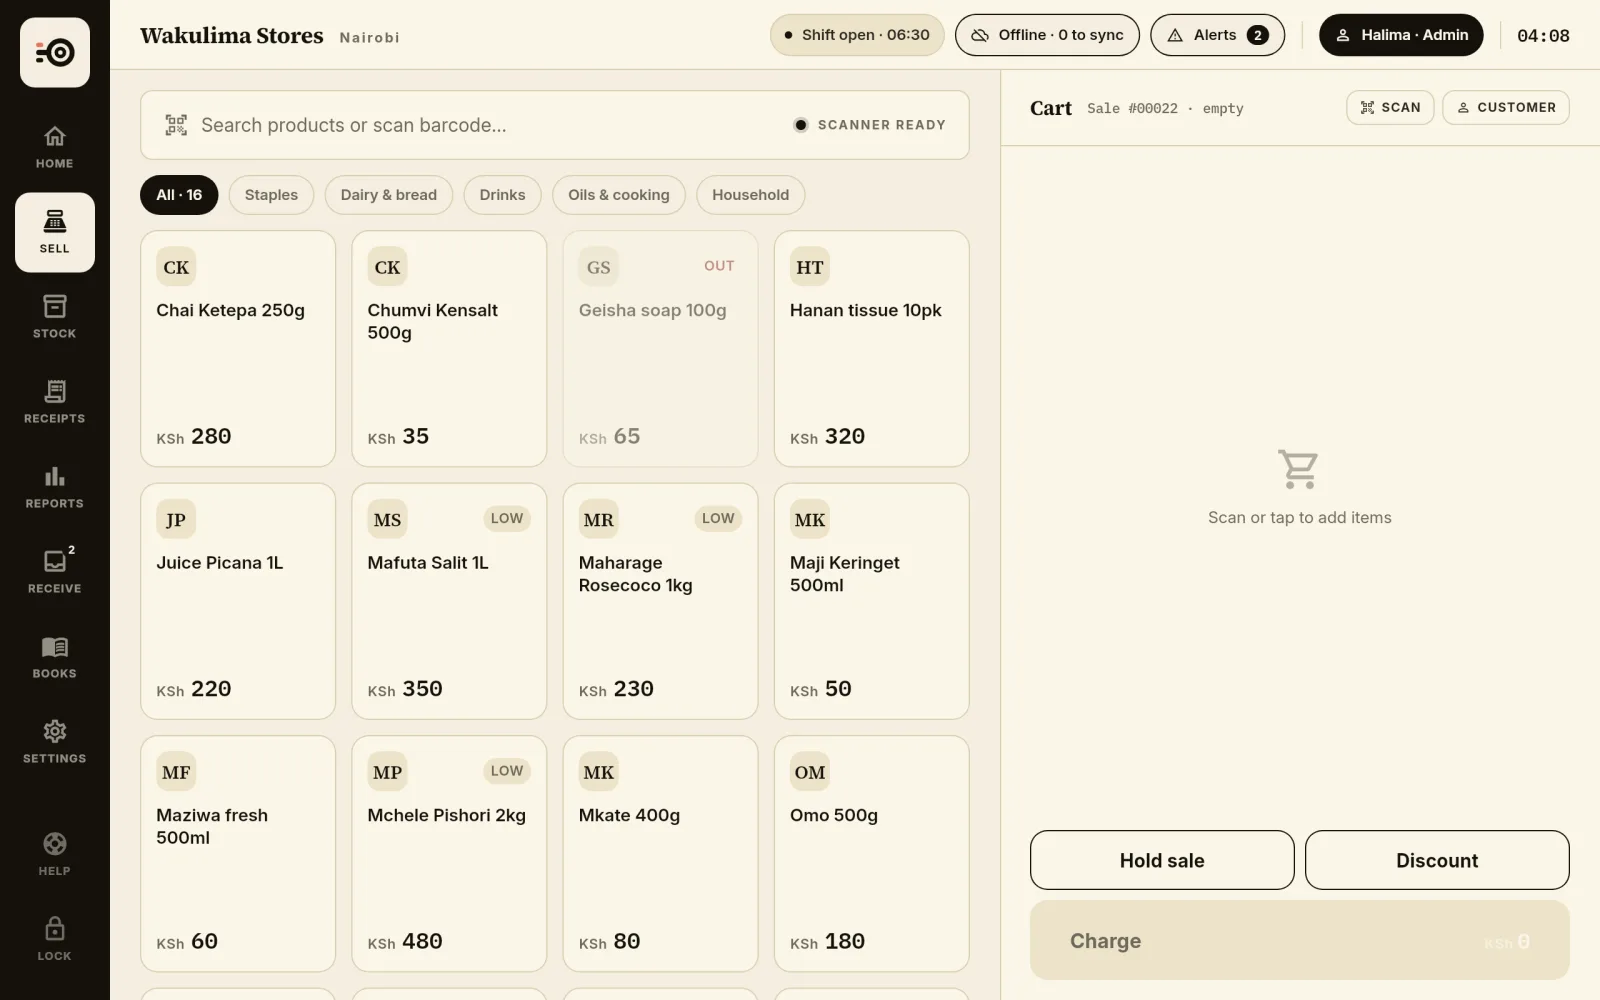The height and width of the screenshot is (1000, 1600).
Task: Open the Receive inbox with badge
Action: 55,572
